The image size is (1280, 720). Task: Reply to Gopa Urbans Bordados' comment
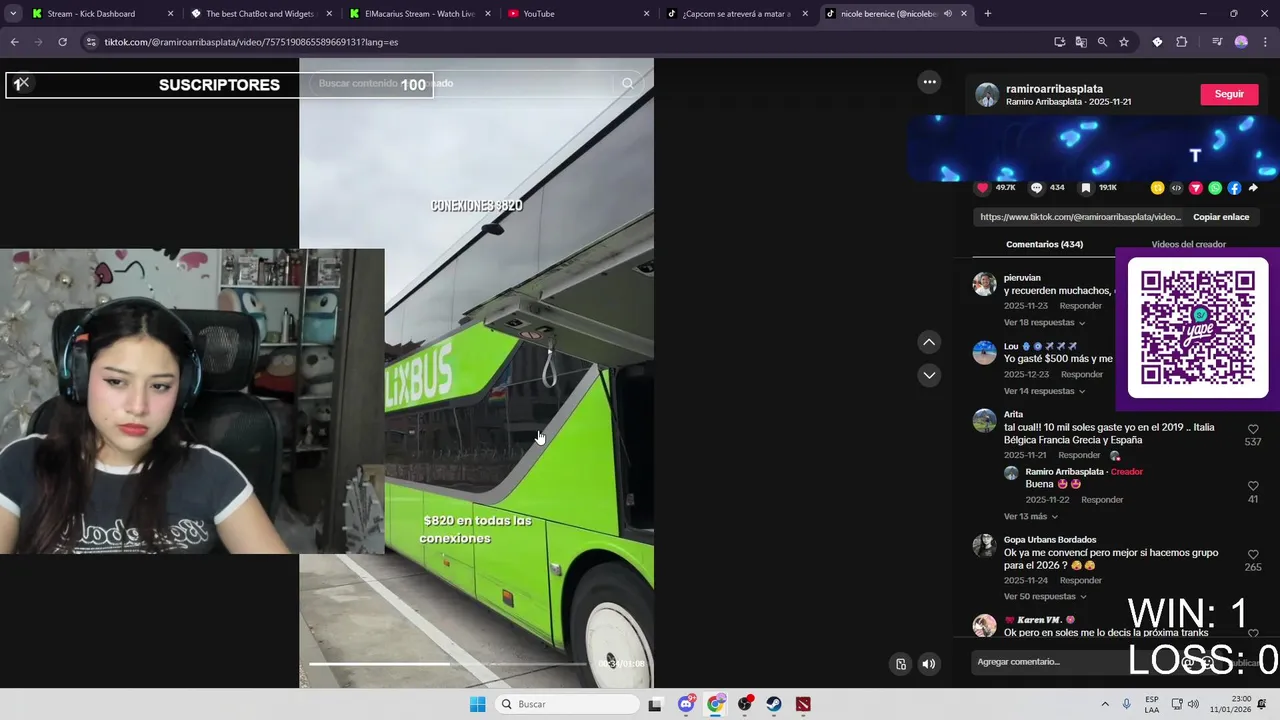1080,580
